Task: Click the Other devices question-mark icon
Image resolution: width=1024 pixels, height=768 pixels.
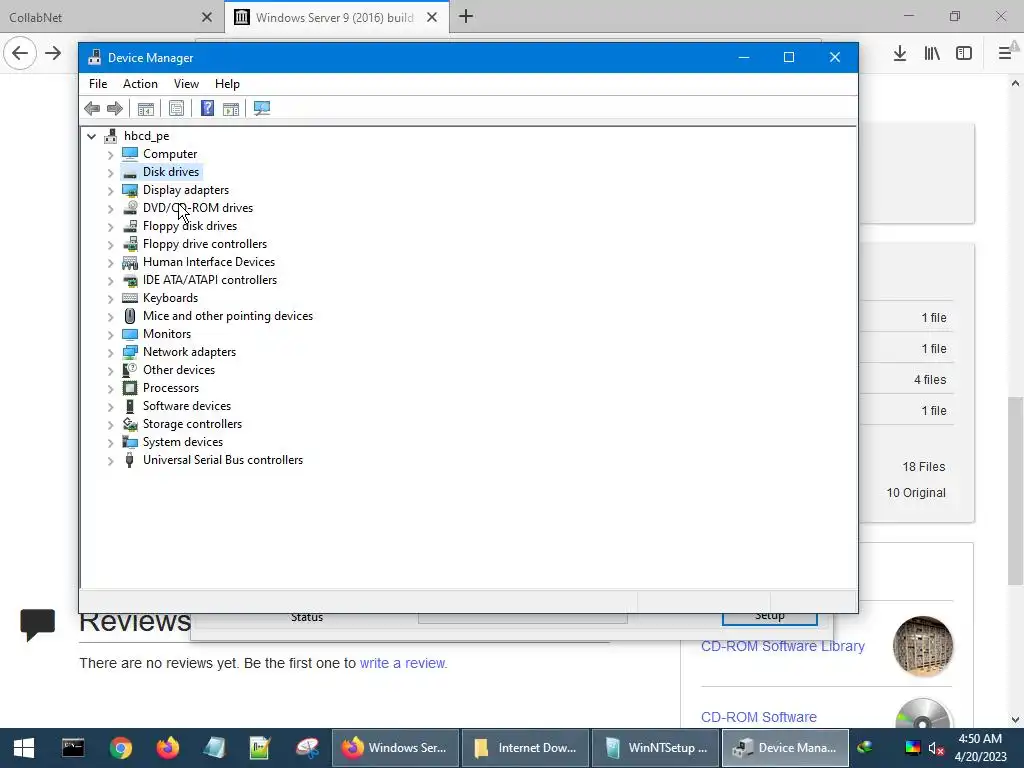Action: (130, 370)
